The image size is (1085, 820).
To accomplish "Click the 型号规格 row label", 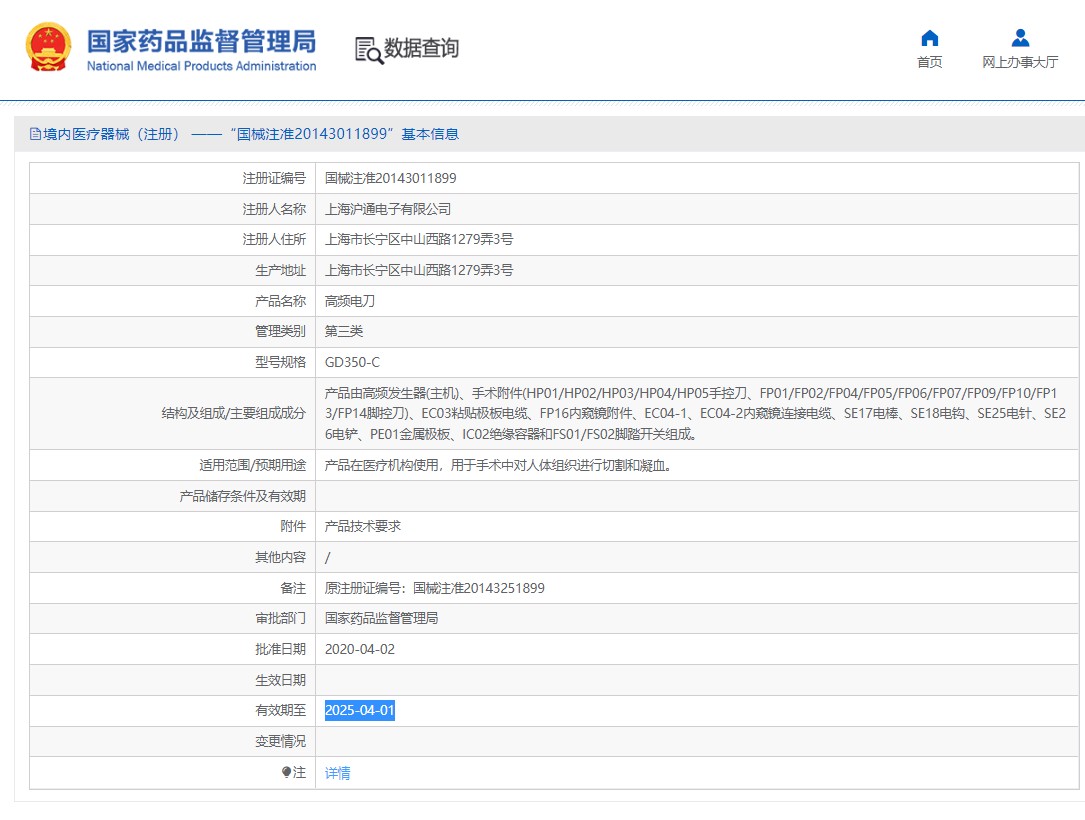I will point(280,363).
